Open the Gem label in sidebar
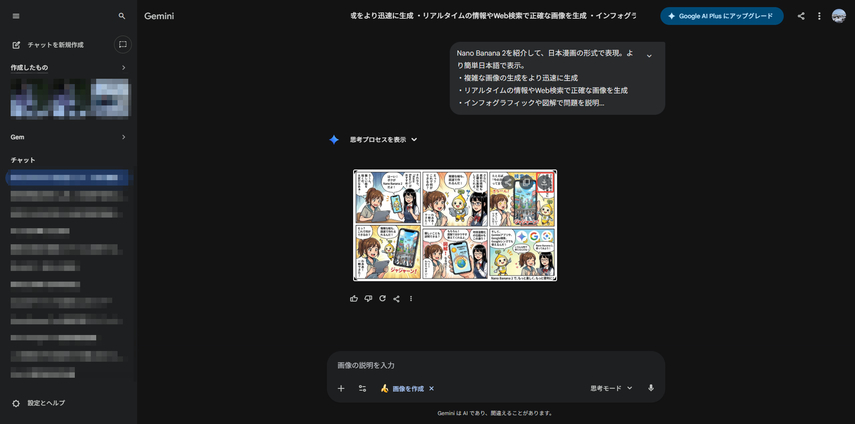This screenshot has width=855, height=424. pos(17,137)
